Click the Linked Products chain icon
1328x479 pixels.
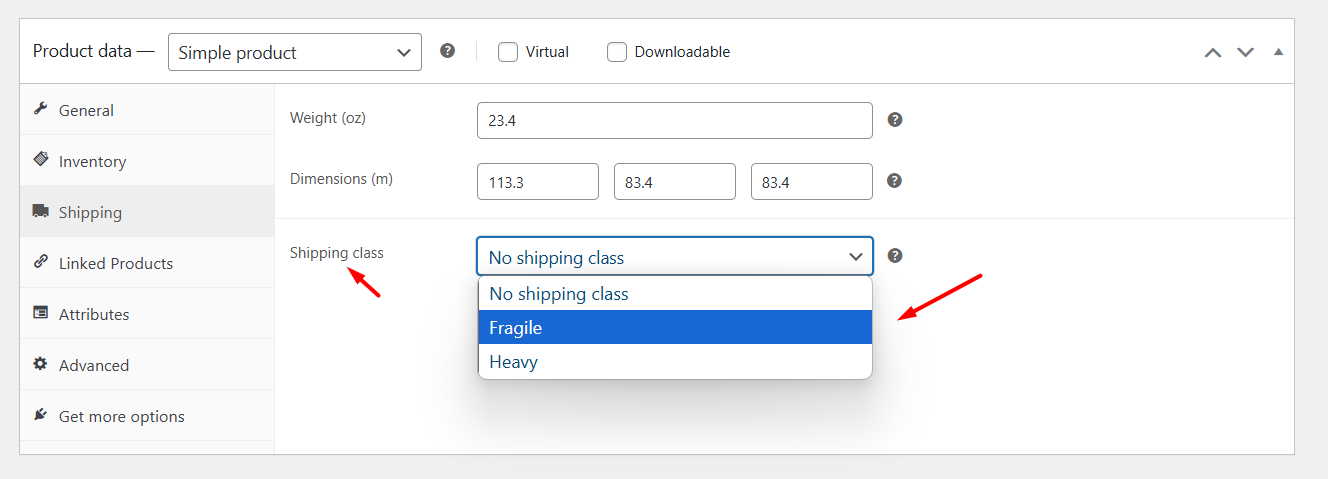[41, 262]
